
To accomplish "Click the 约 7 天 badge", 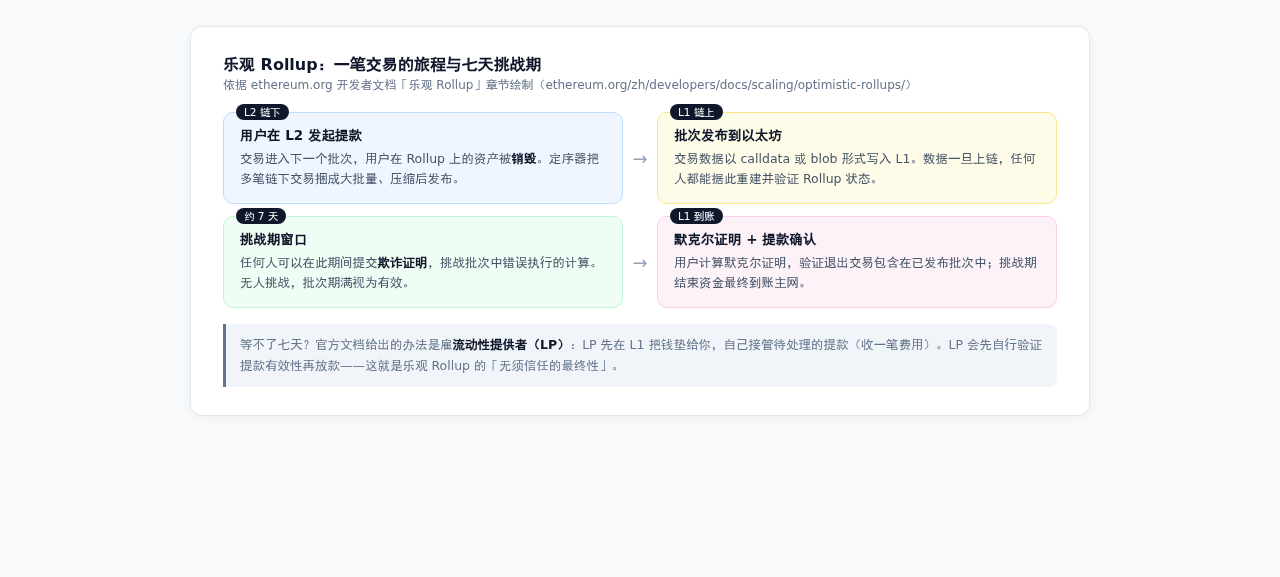I will [261, 216].
